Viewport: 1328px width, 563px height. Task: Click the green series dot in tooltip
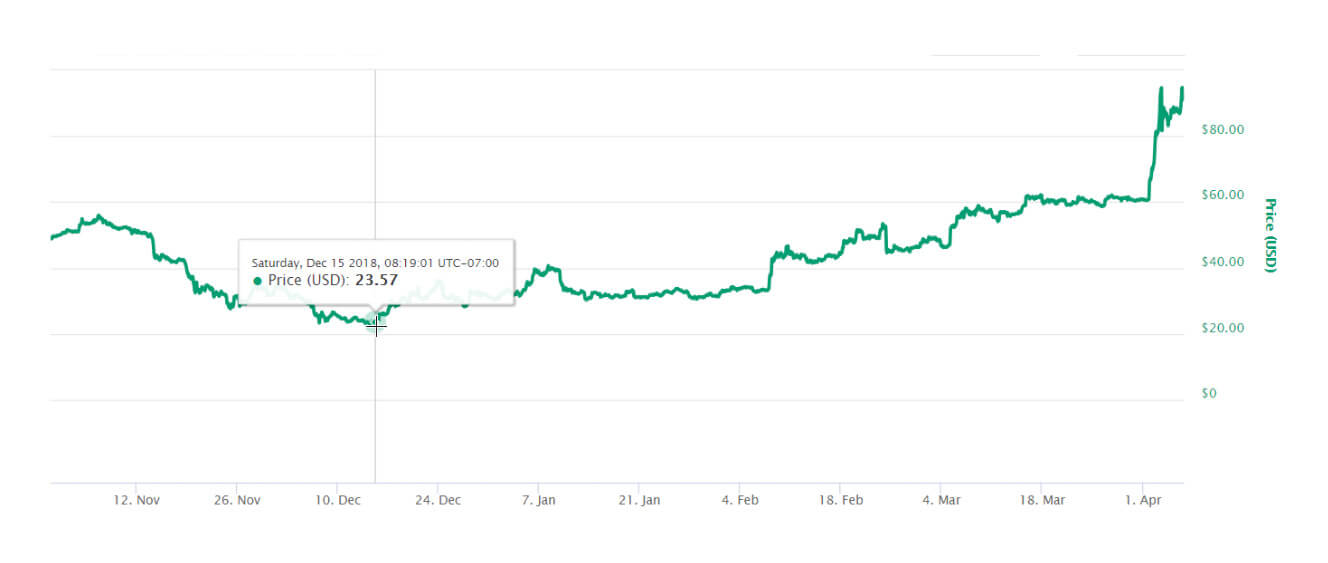pyautogui.click(x=258, y=281)
